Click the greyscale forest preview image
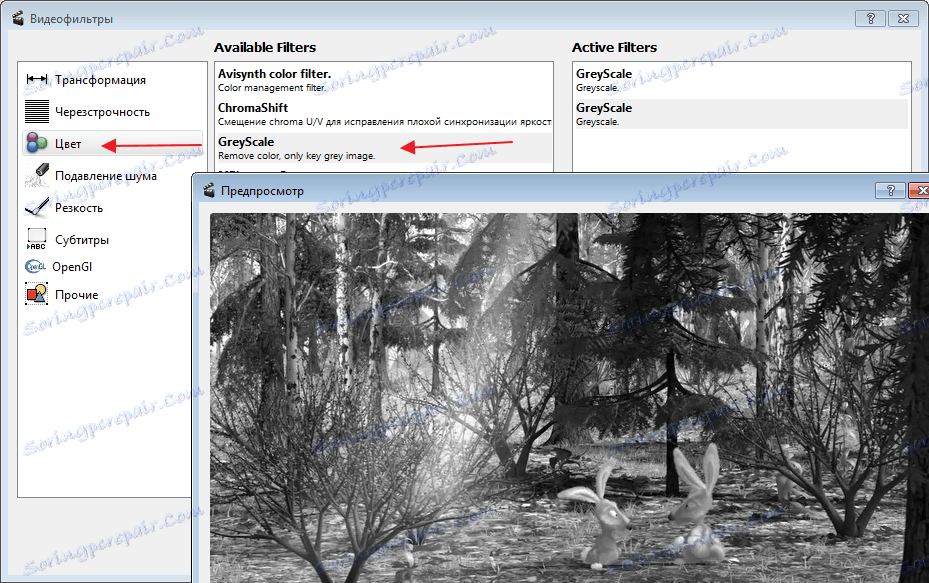Image resolution: width=929 pixels, height=583 pixels. pyautogui.click(x=569, y=398)
